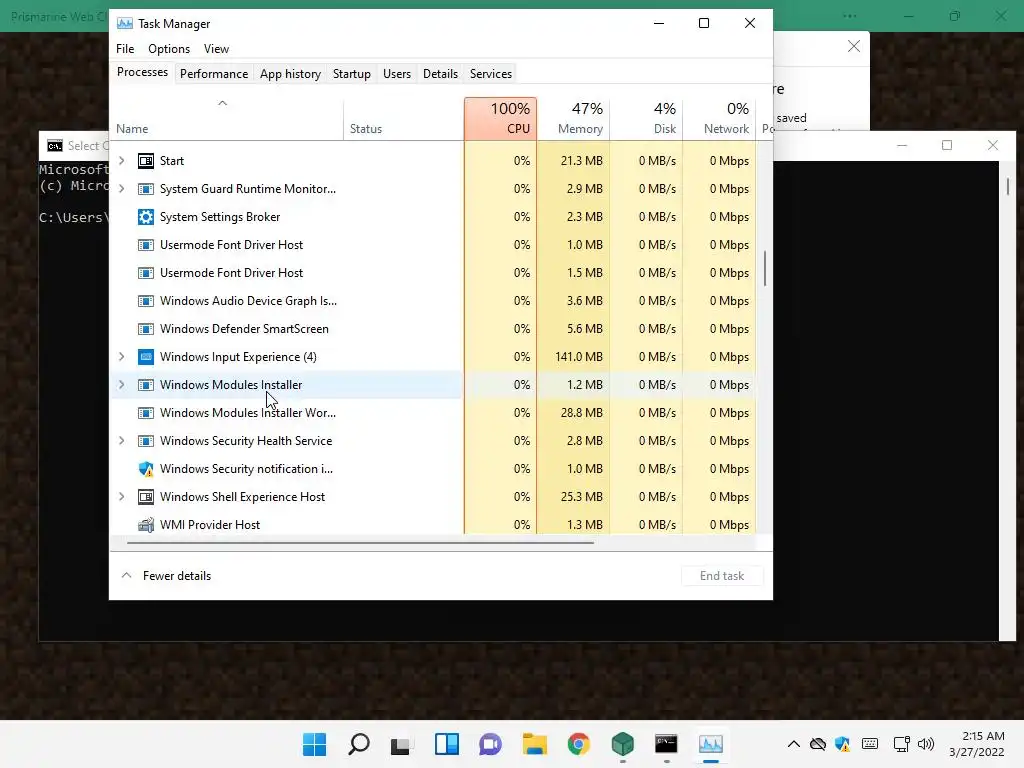Switch to the Services tab
The width and height of the screenshot is (1024, 768).
coord(490,74)
